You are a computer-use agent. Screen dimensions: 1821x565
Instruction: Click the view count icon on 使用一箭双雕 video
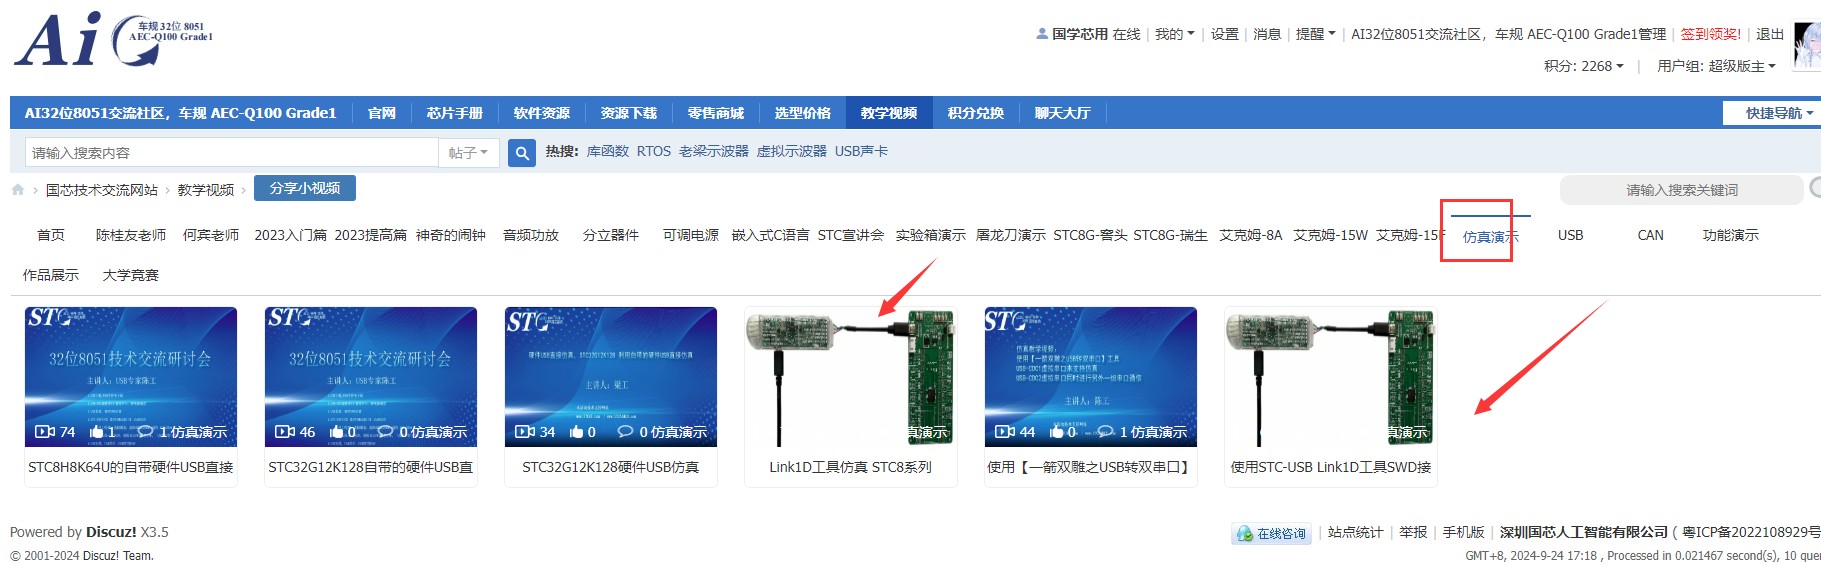click(x=1004, y=432)
